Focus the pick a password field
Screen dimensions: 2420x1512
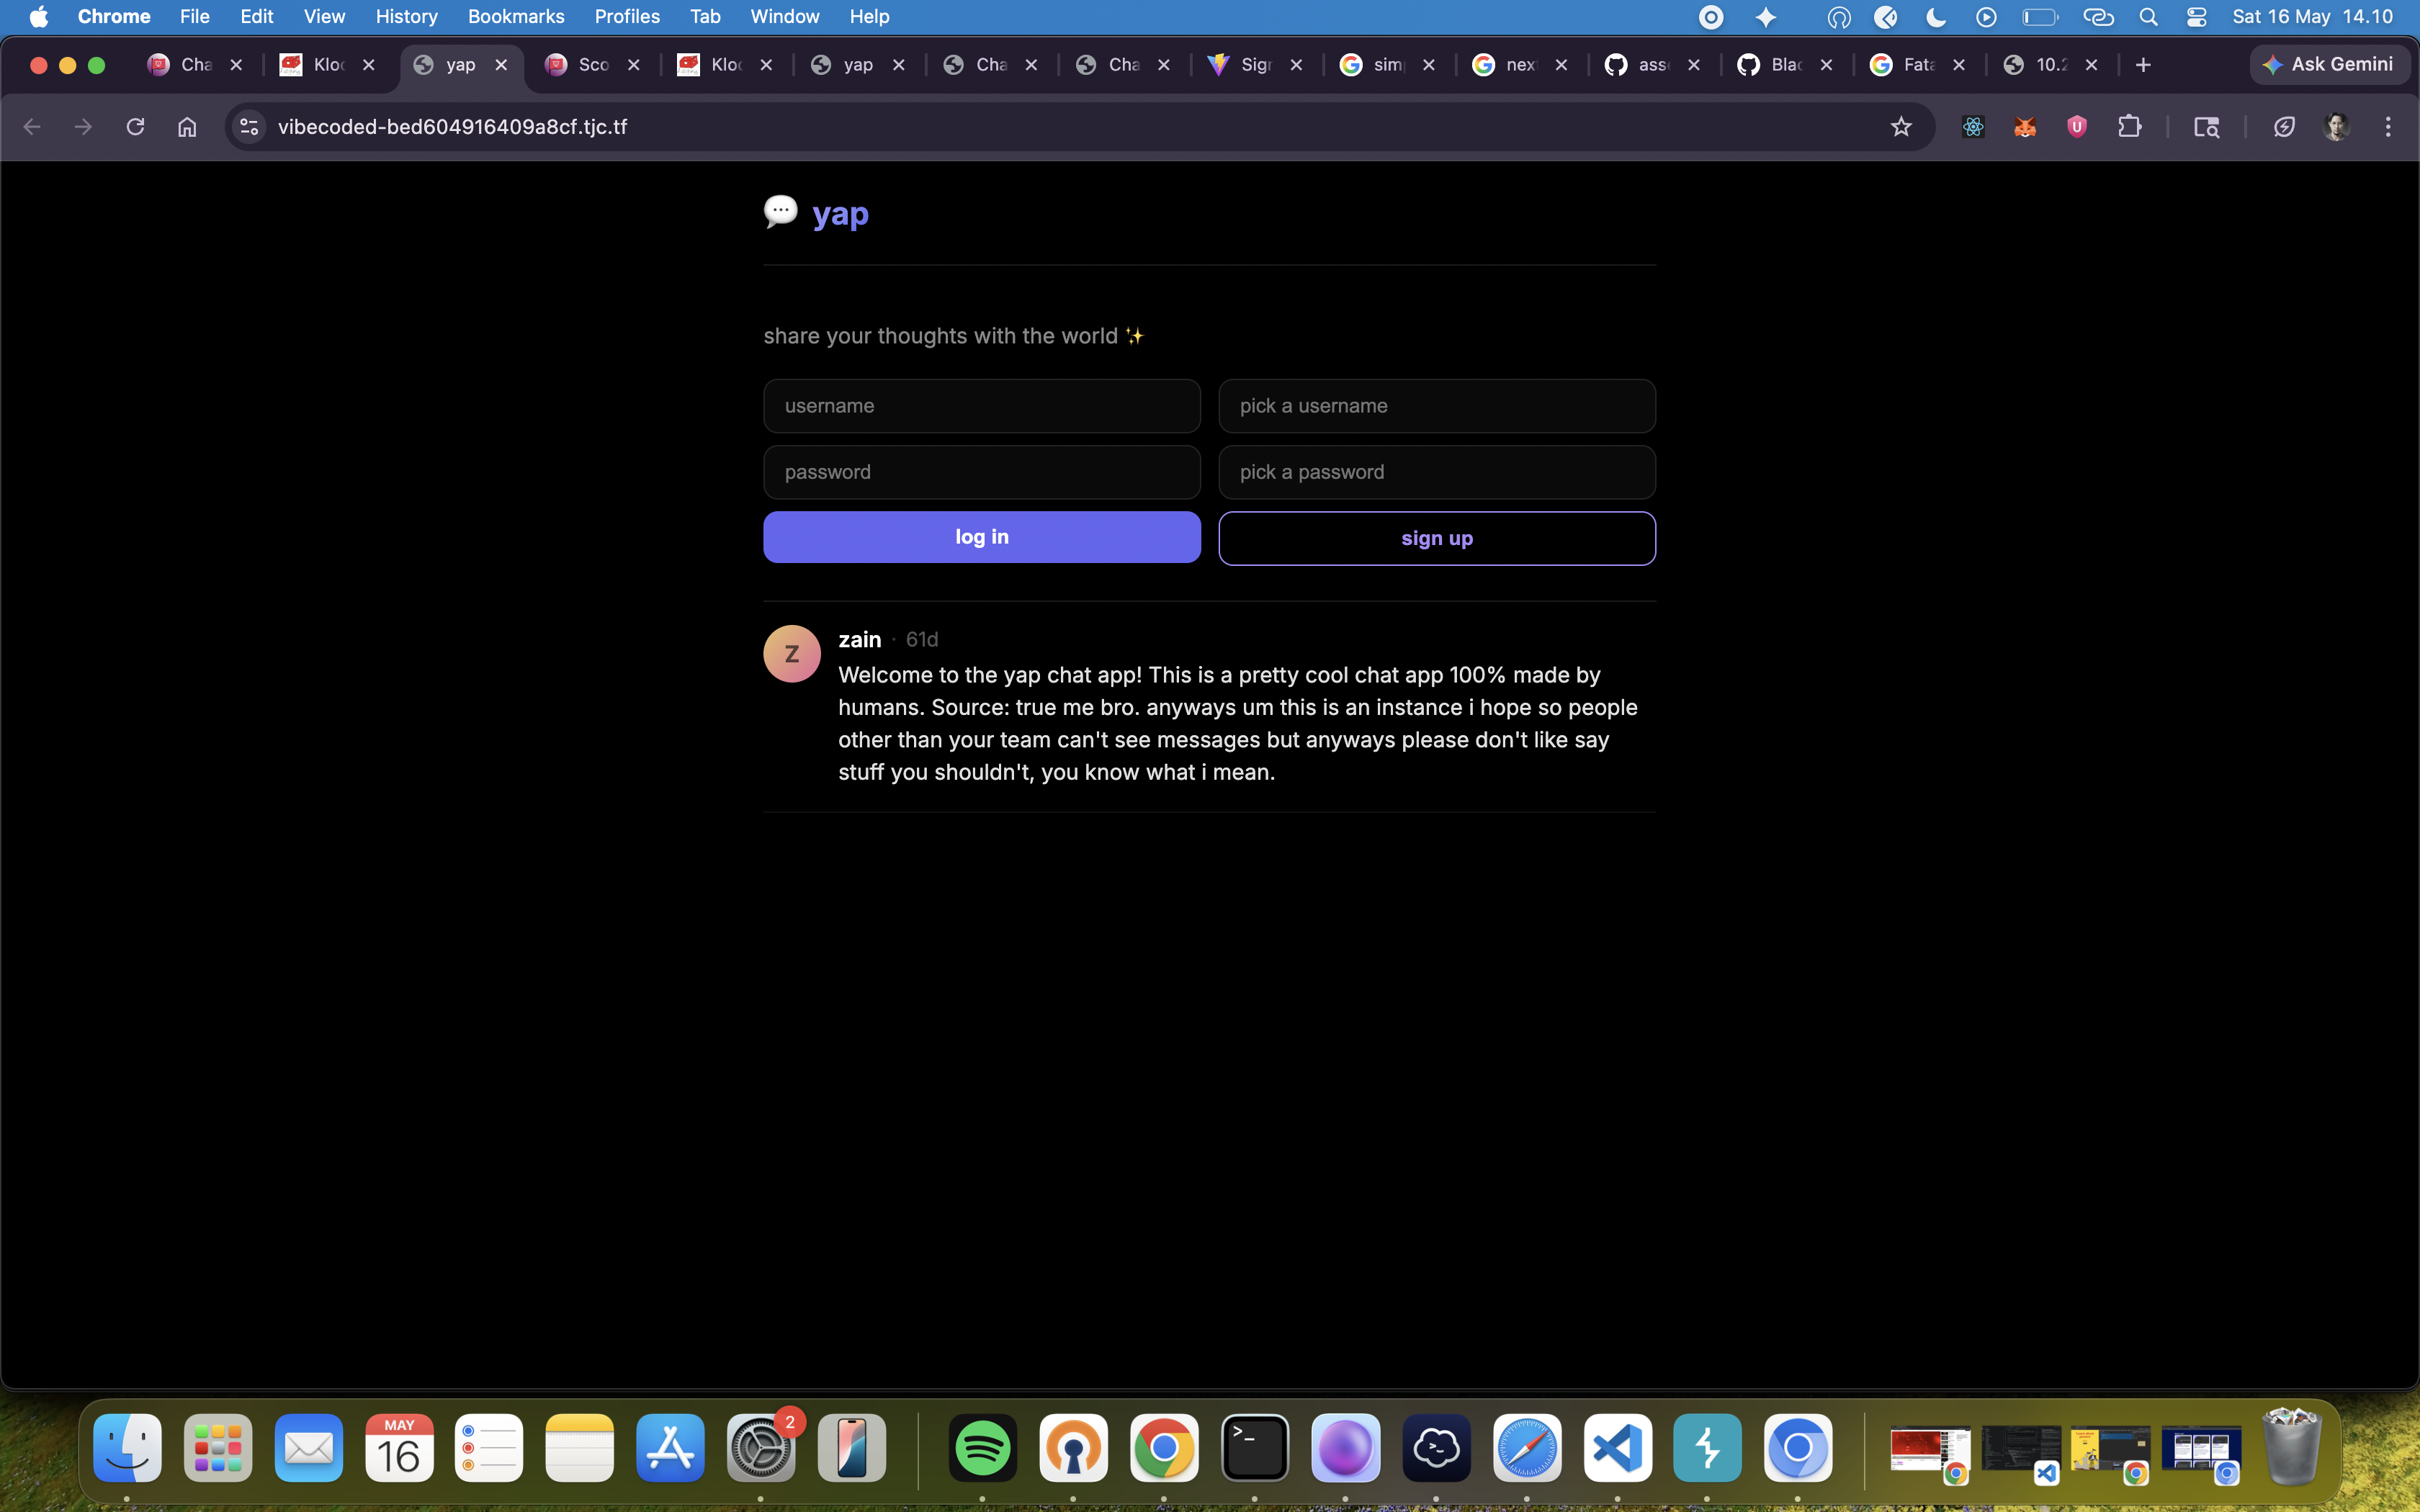click(x=1437, y=472)
